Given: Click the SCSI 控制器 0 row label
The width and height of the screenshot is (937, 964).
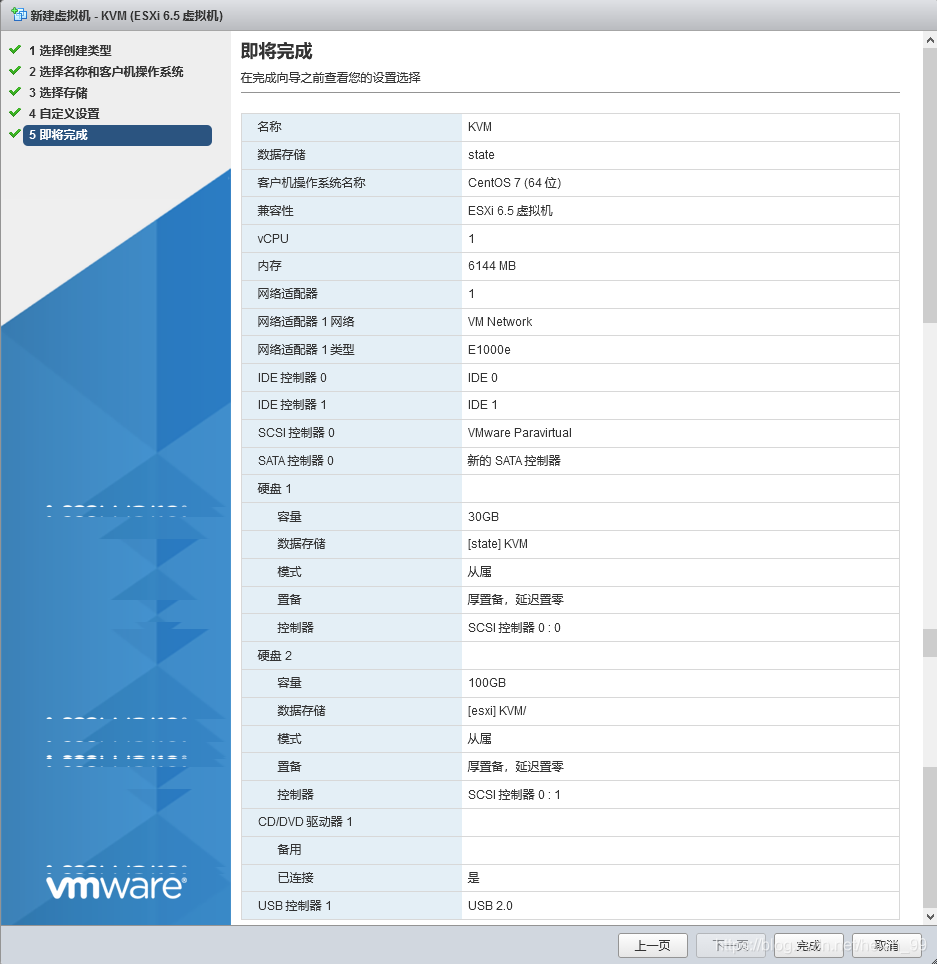Looking at the screenshot, I should [x=296, y=433].
